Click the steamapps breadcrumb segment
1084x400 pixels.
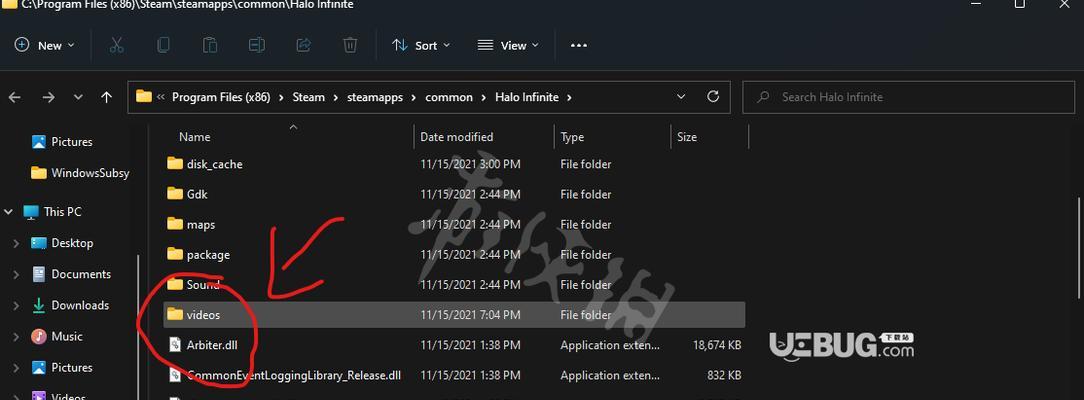coord(375,97)
